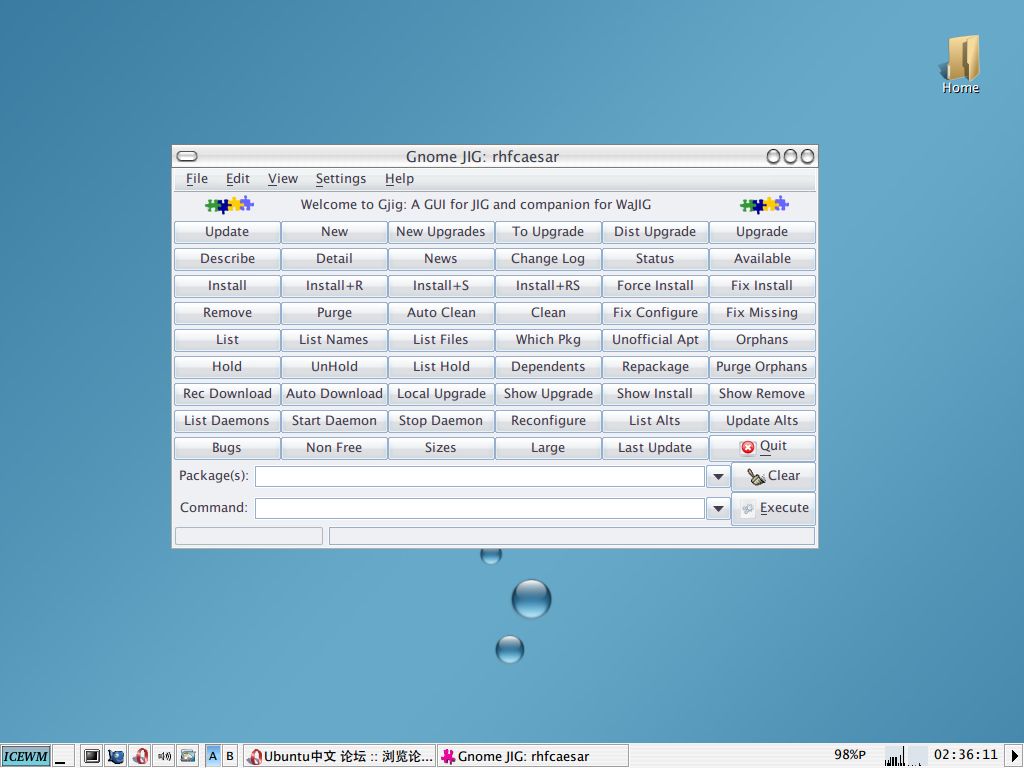Switch to workspace B
Screen dimensions: 1024x768
coord(230,756)
